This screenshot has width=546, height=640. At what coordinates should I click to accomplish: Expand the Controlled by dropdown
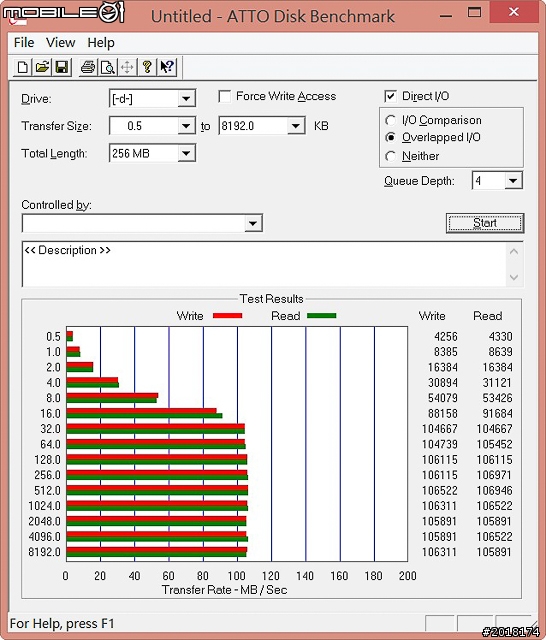pos(253,223)
